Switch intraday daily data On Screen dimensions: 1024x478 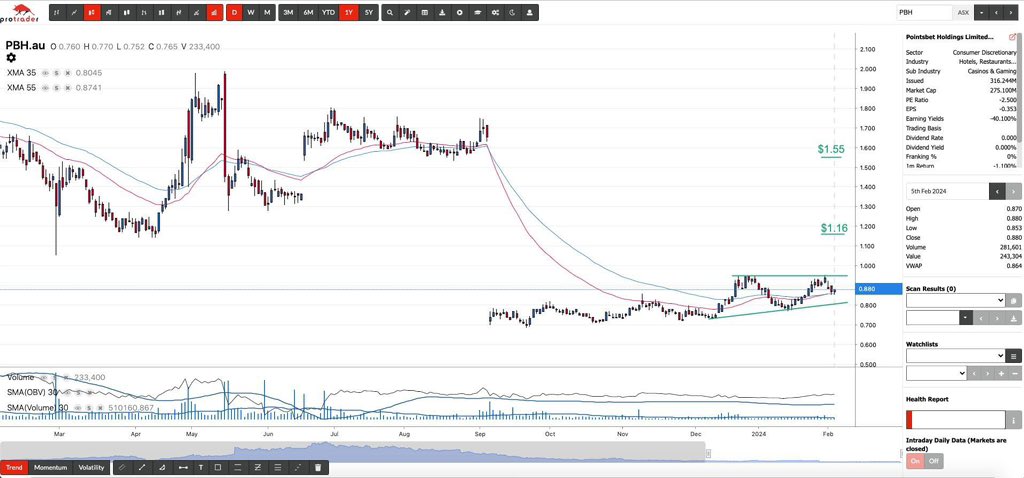click(915, 460)
